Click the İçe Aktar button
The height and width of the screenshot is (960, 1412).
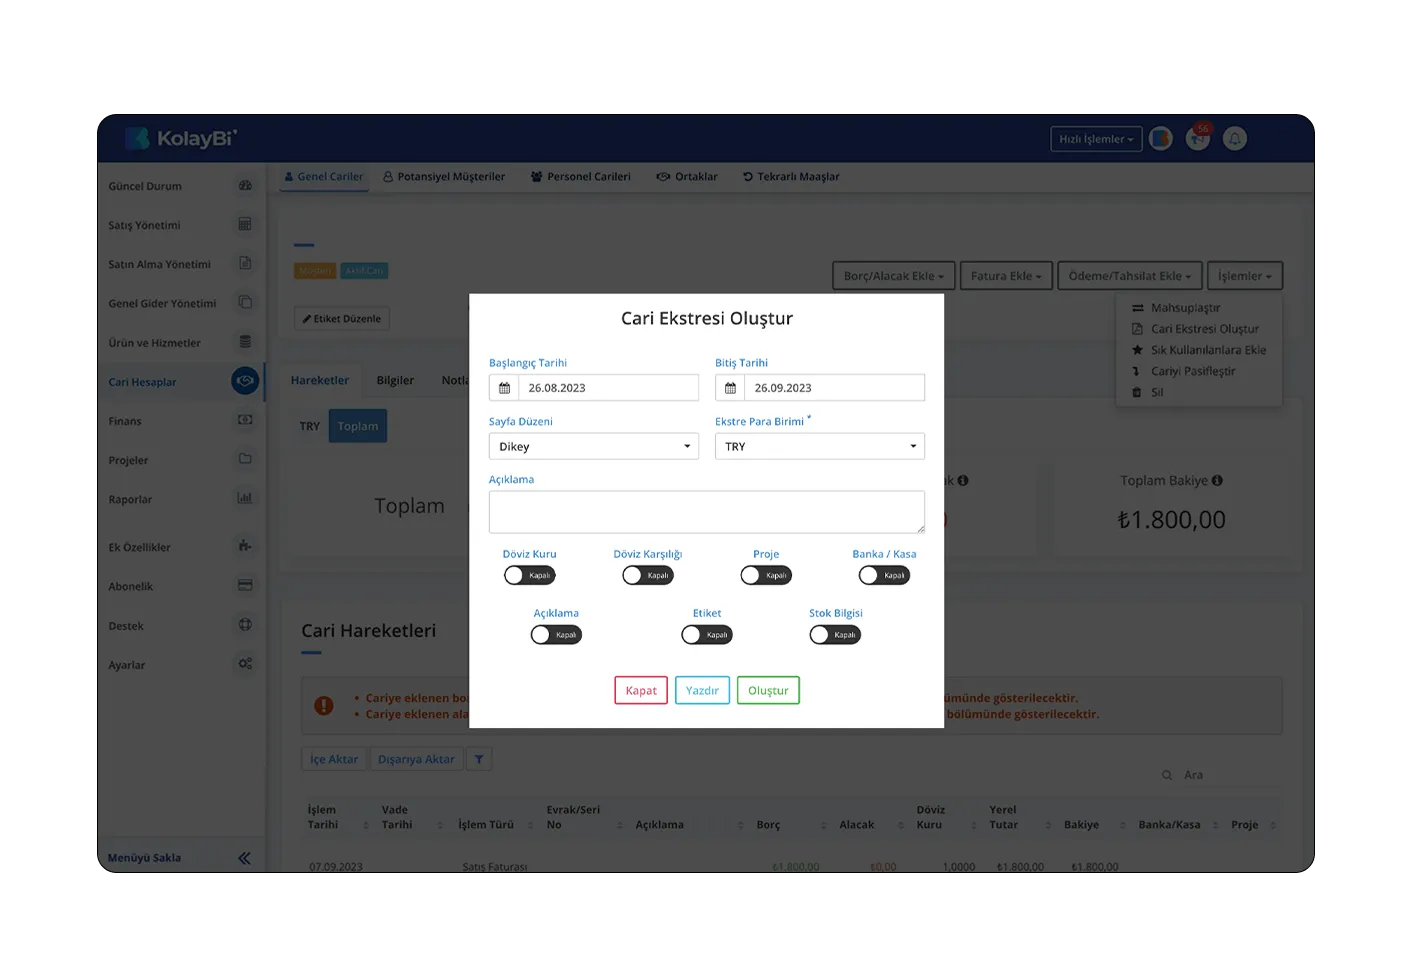pos(334,760)
